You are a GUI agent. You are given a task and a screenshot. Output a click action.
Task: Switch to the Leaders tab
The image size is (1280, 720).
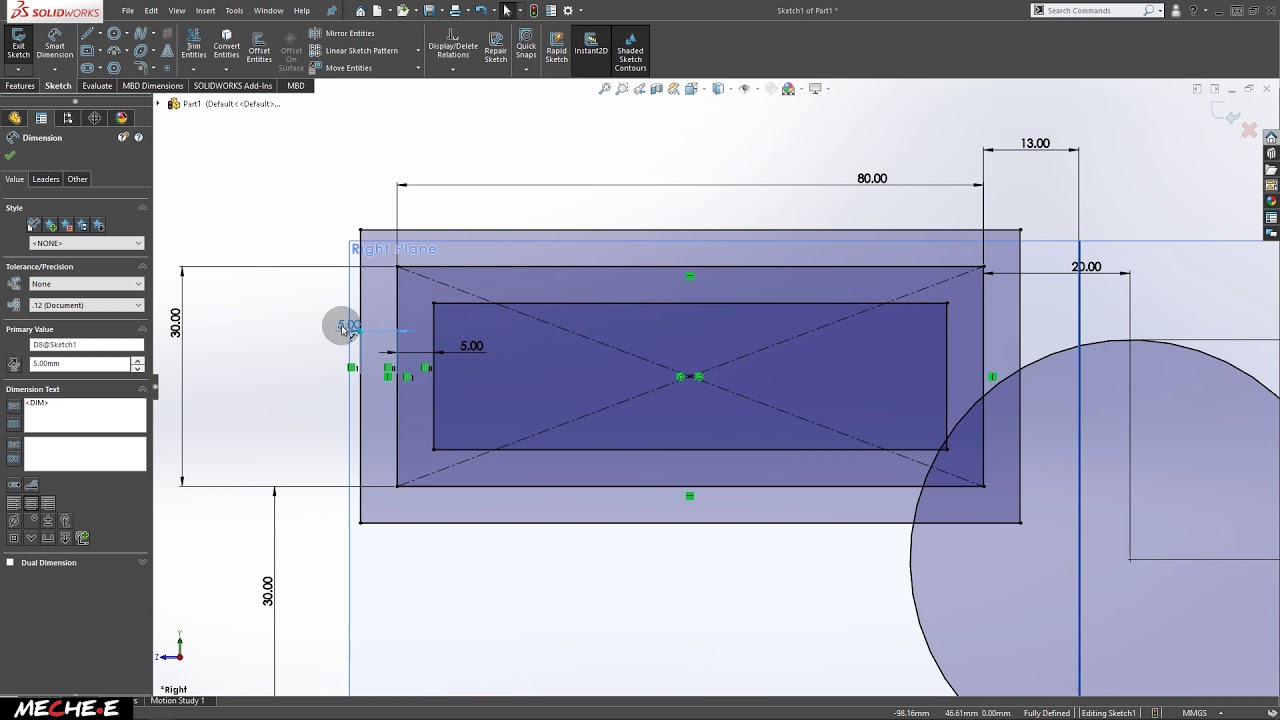46,179
